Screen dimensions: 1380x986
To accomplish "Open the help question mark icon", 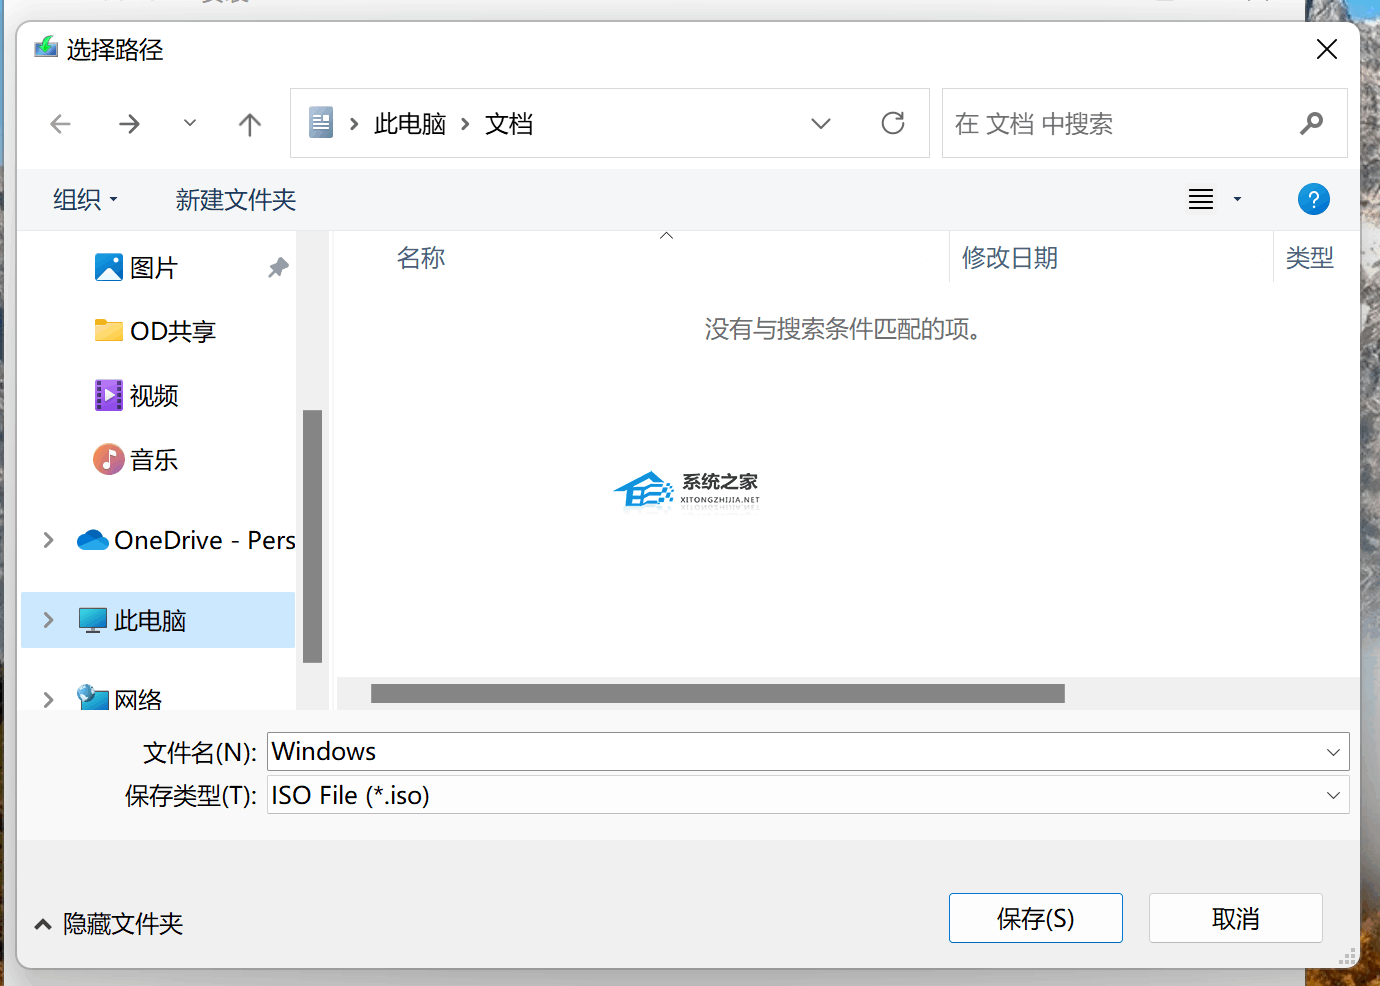I will 1313,199.
